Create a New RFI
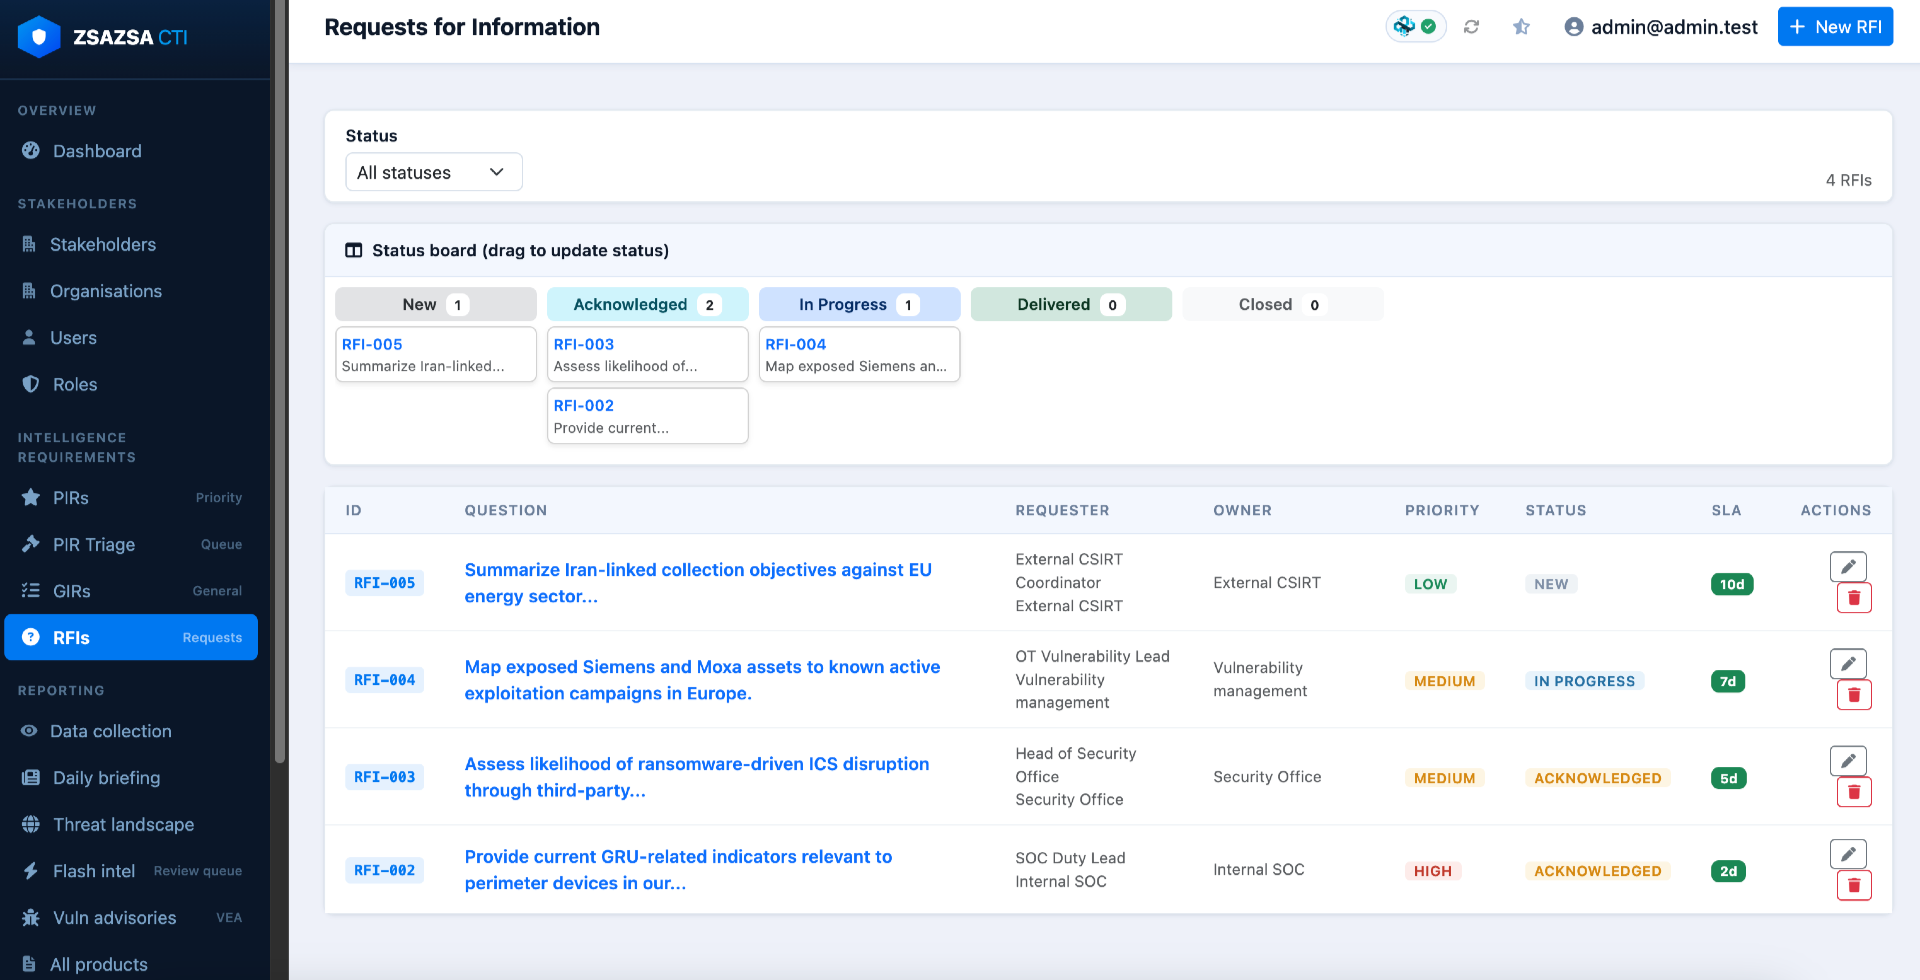1920x980 pixels. click(x=1835, y=27)
